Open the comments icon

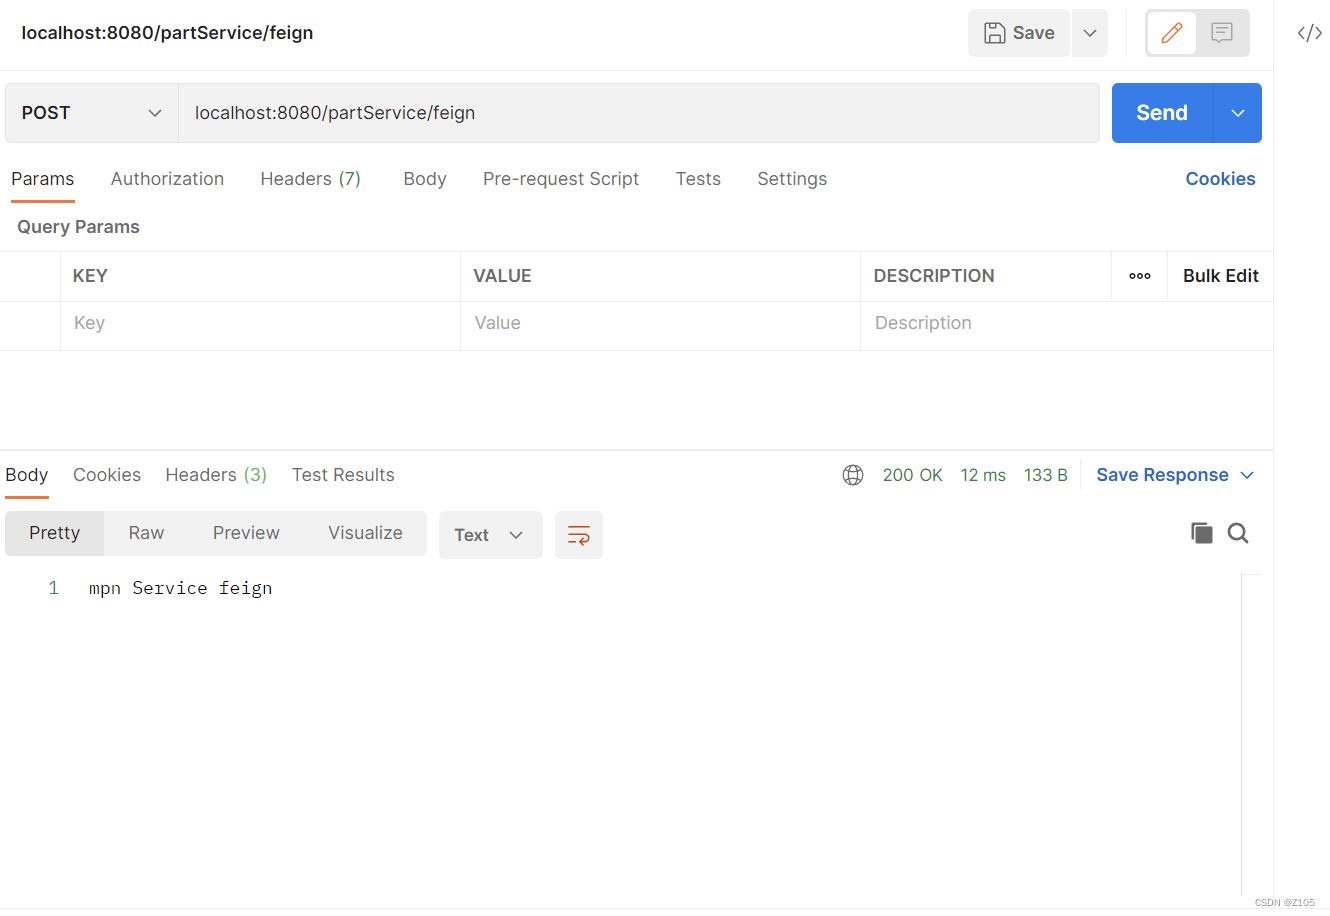pyautogui.click(x=1222, y=33)
